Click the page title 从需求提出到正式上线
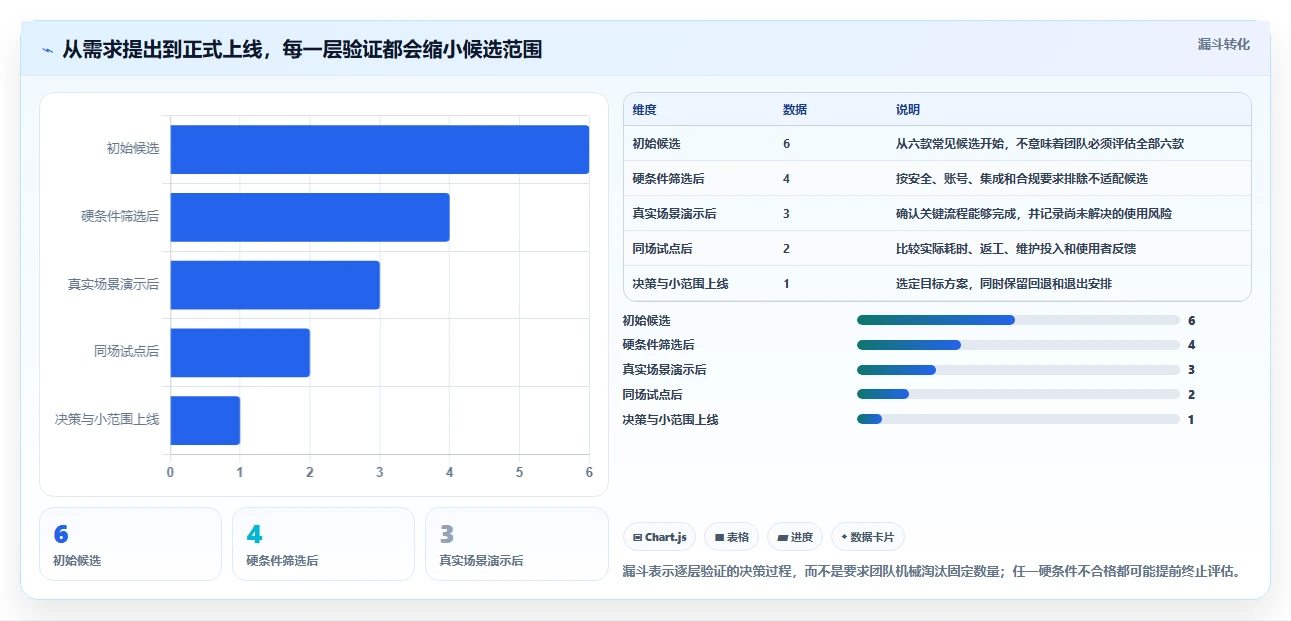 pos(302,50)
